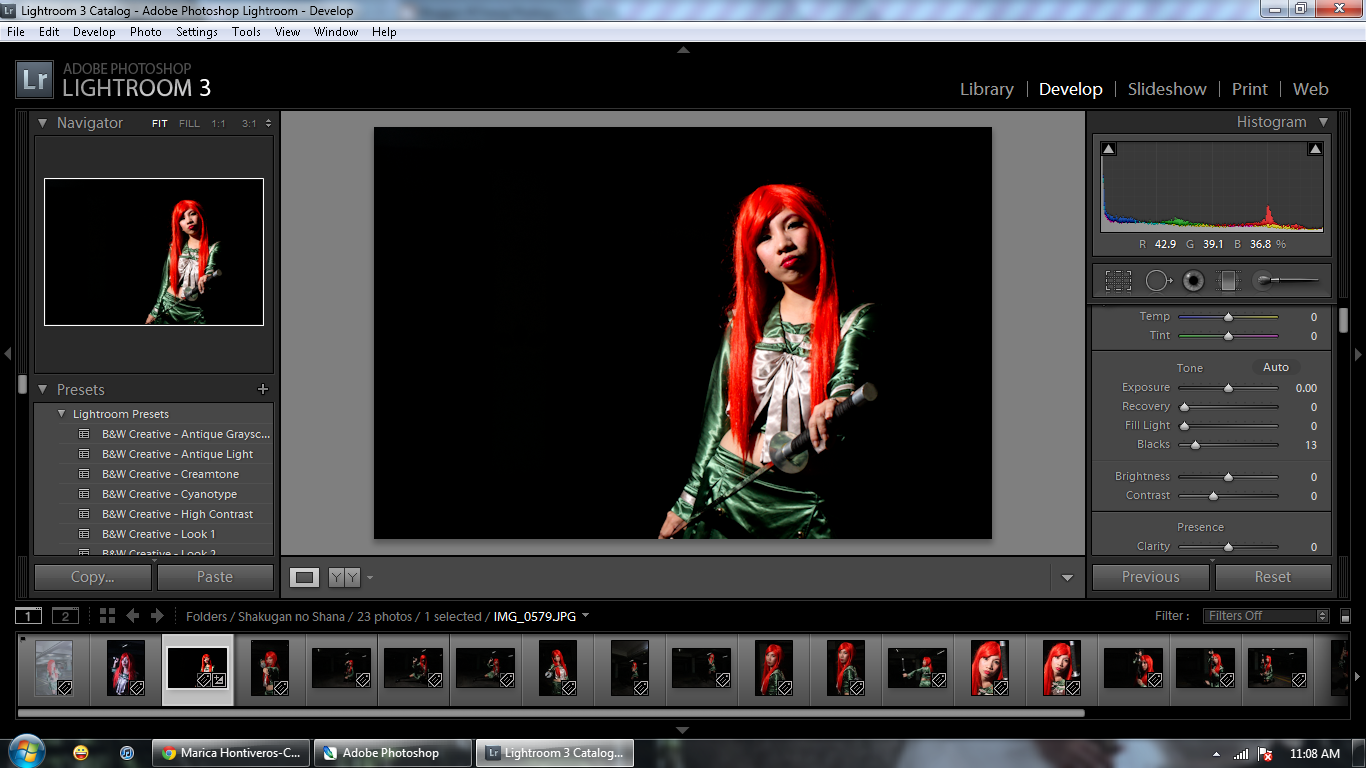The width and height of the screenshot is (1366, 768).
Task: Adjust the Blacks slider
Action: (x=1228, y=445)
